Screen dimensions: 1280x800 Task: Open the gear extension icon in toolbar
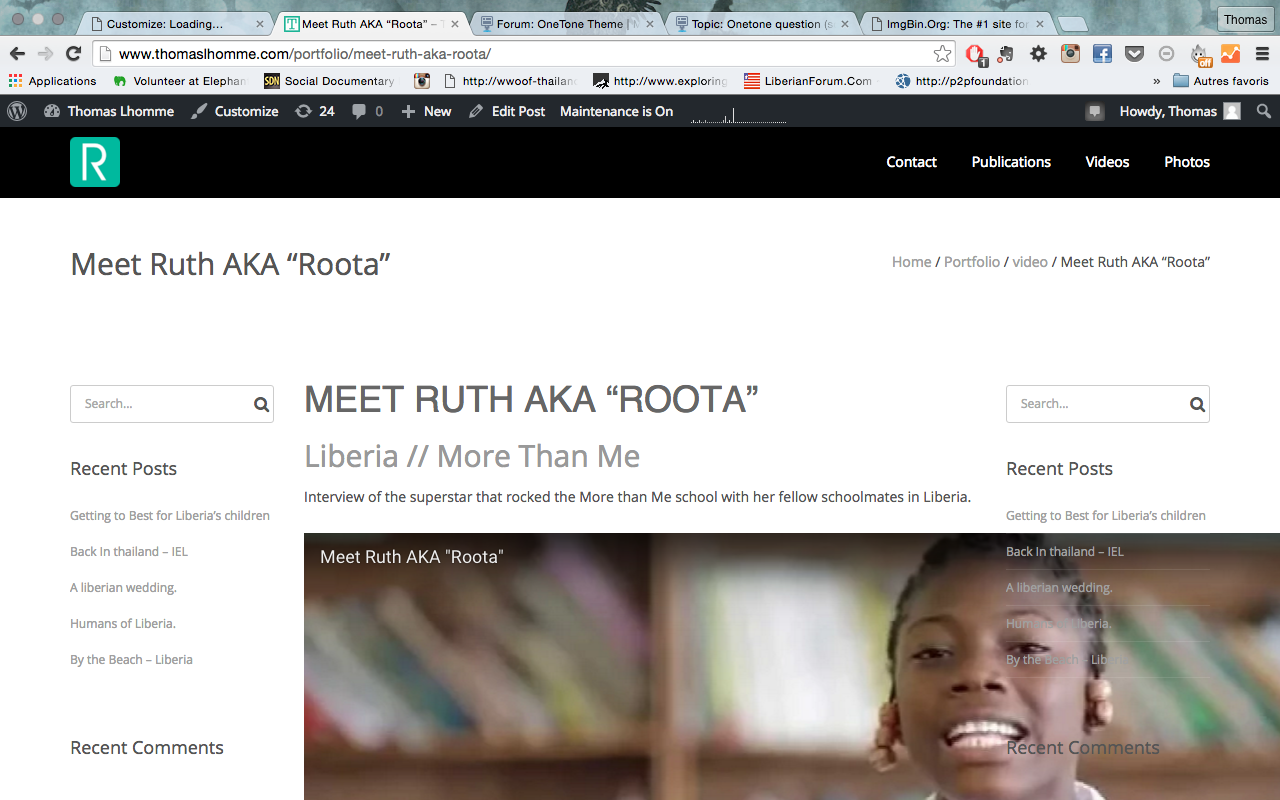1039,54
